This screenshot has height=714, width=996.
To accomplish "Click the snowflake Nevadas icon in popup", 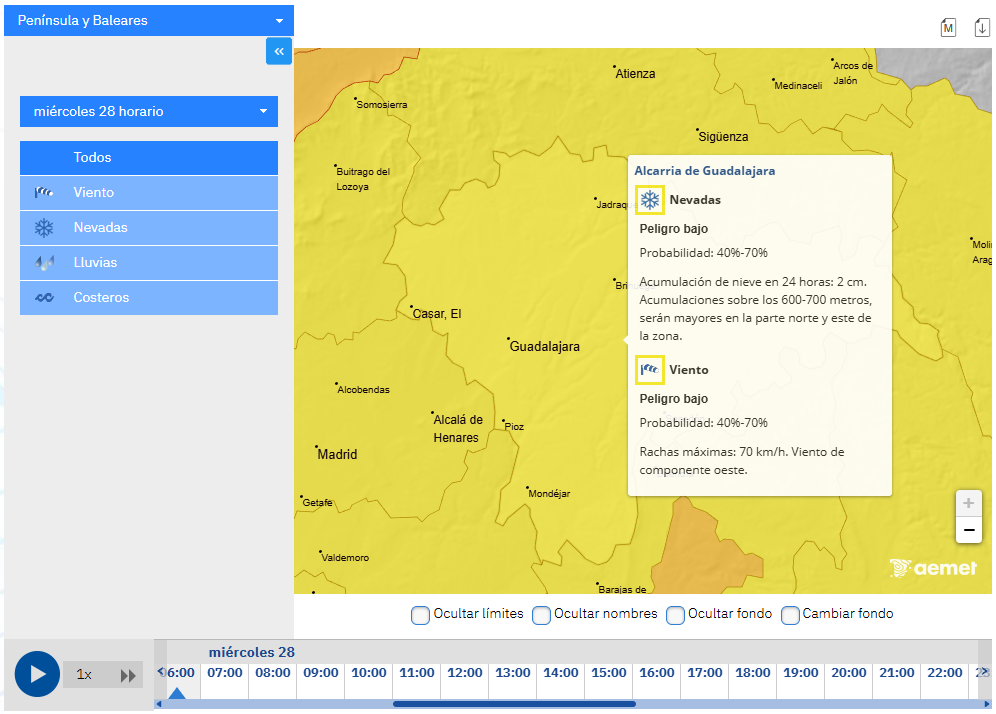I will (650, 200).
